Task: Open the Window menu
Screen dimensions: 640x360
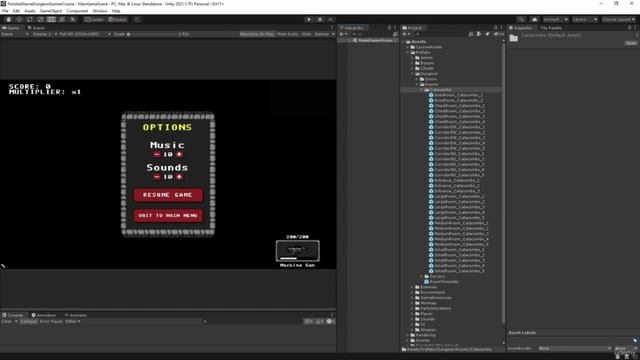Action: [100, 11]
